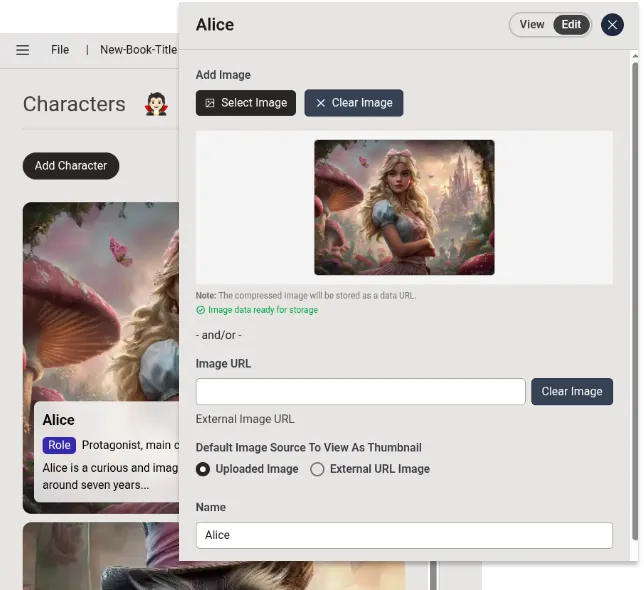Click the Alice image preview in the dialog
Image resolution: width=644 pixels, height=590 pixels.
coord(404,207)
